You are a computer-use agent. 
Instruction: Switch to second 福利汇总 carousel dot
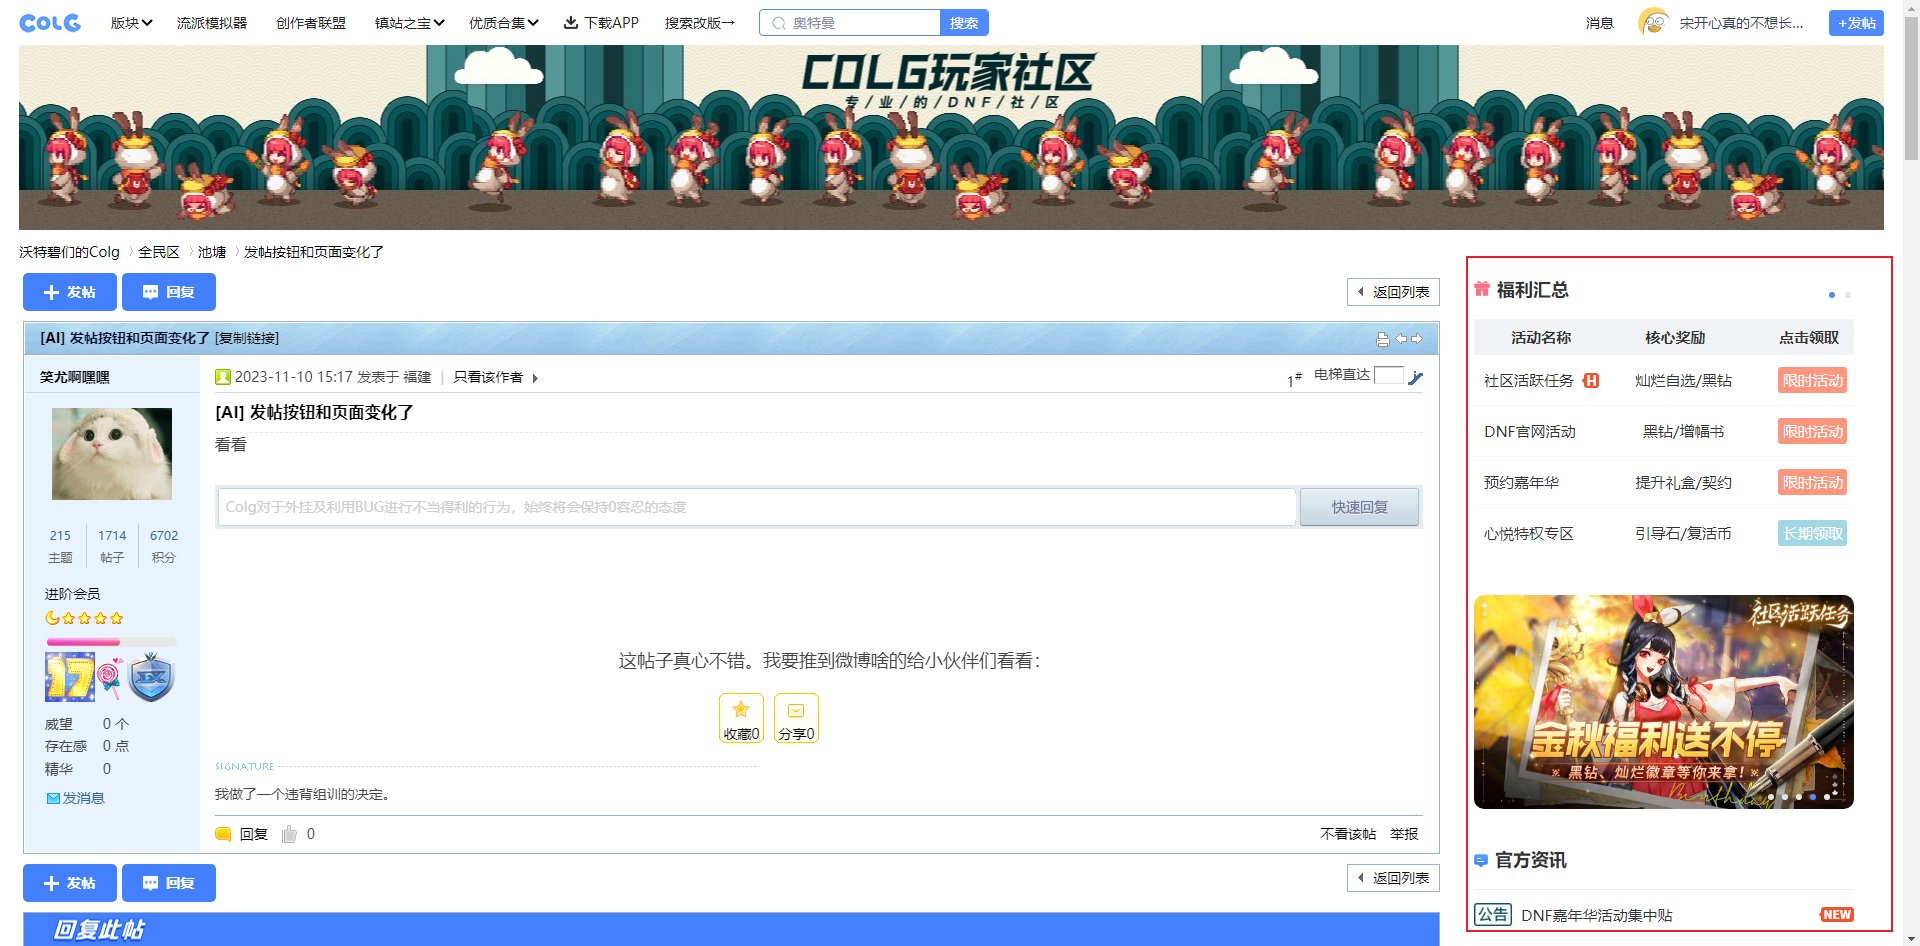click(x=1848, y=295)
